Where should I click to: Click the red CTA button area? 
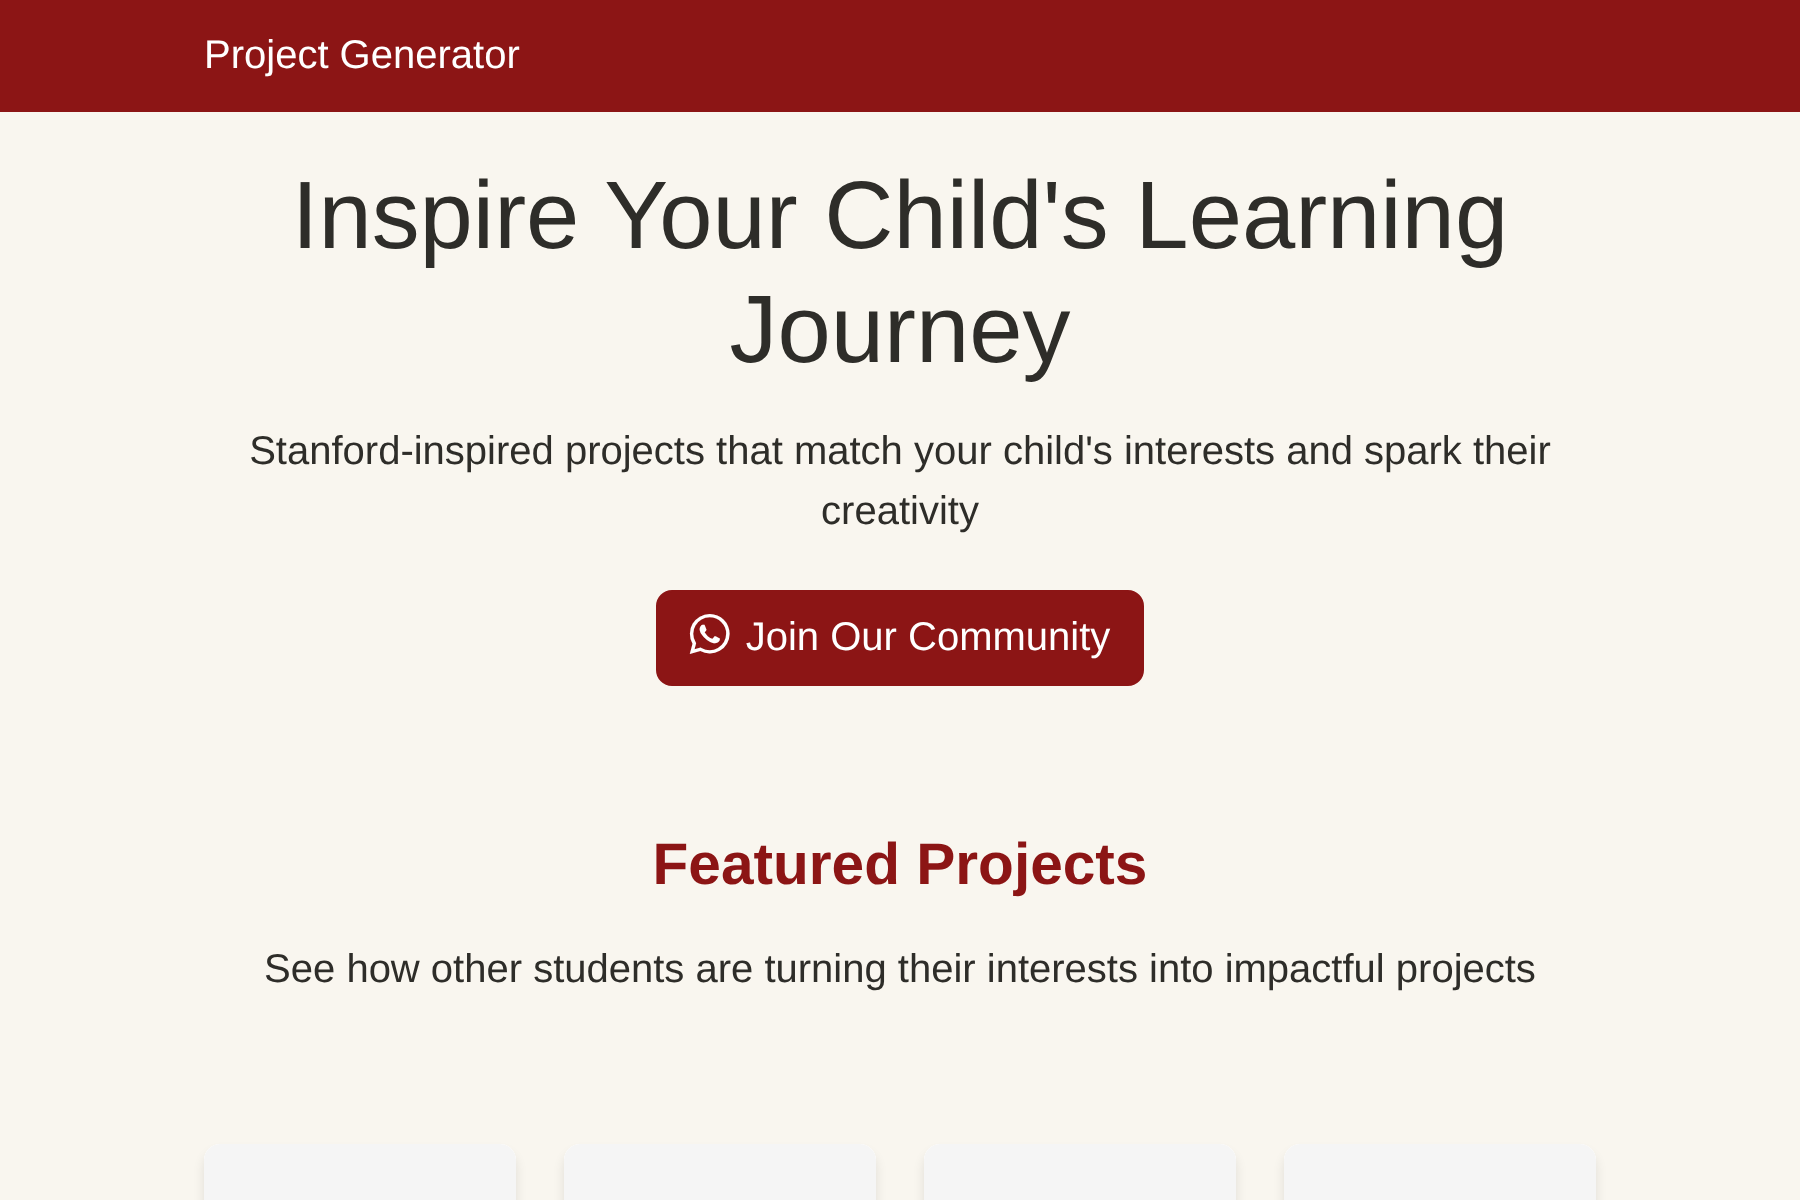[x=898, y=637]
